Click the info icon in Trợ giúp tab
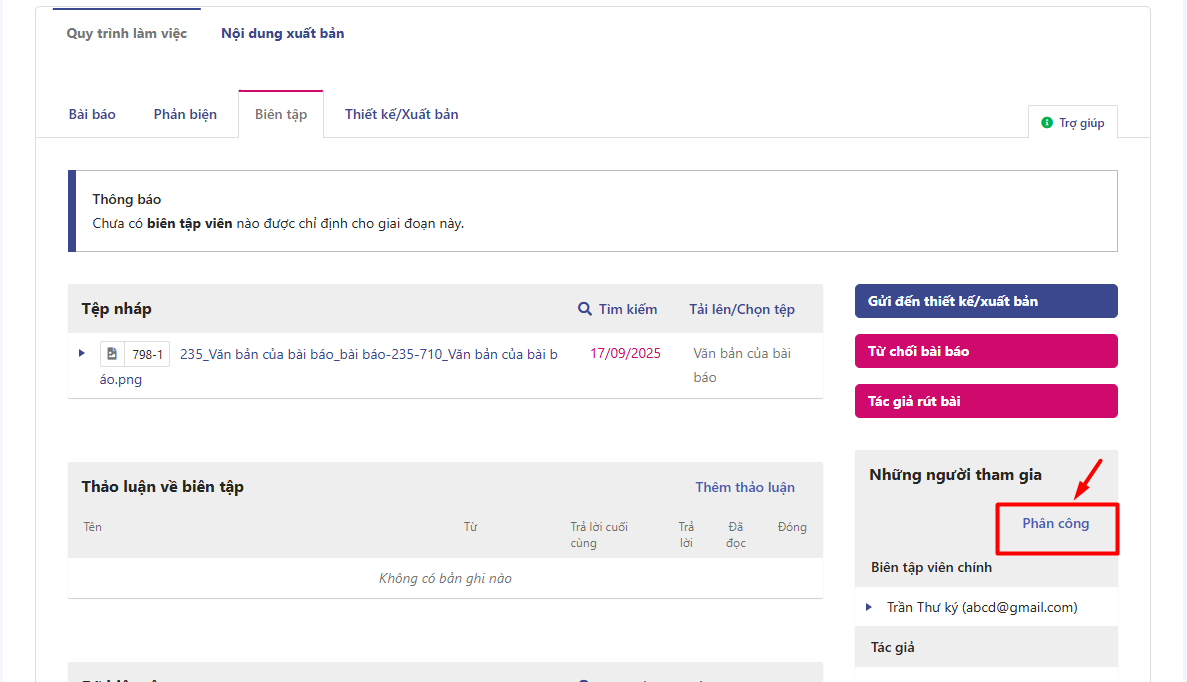The height and width of the screenshot is (682, 1187). pos(1047,123)
